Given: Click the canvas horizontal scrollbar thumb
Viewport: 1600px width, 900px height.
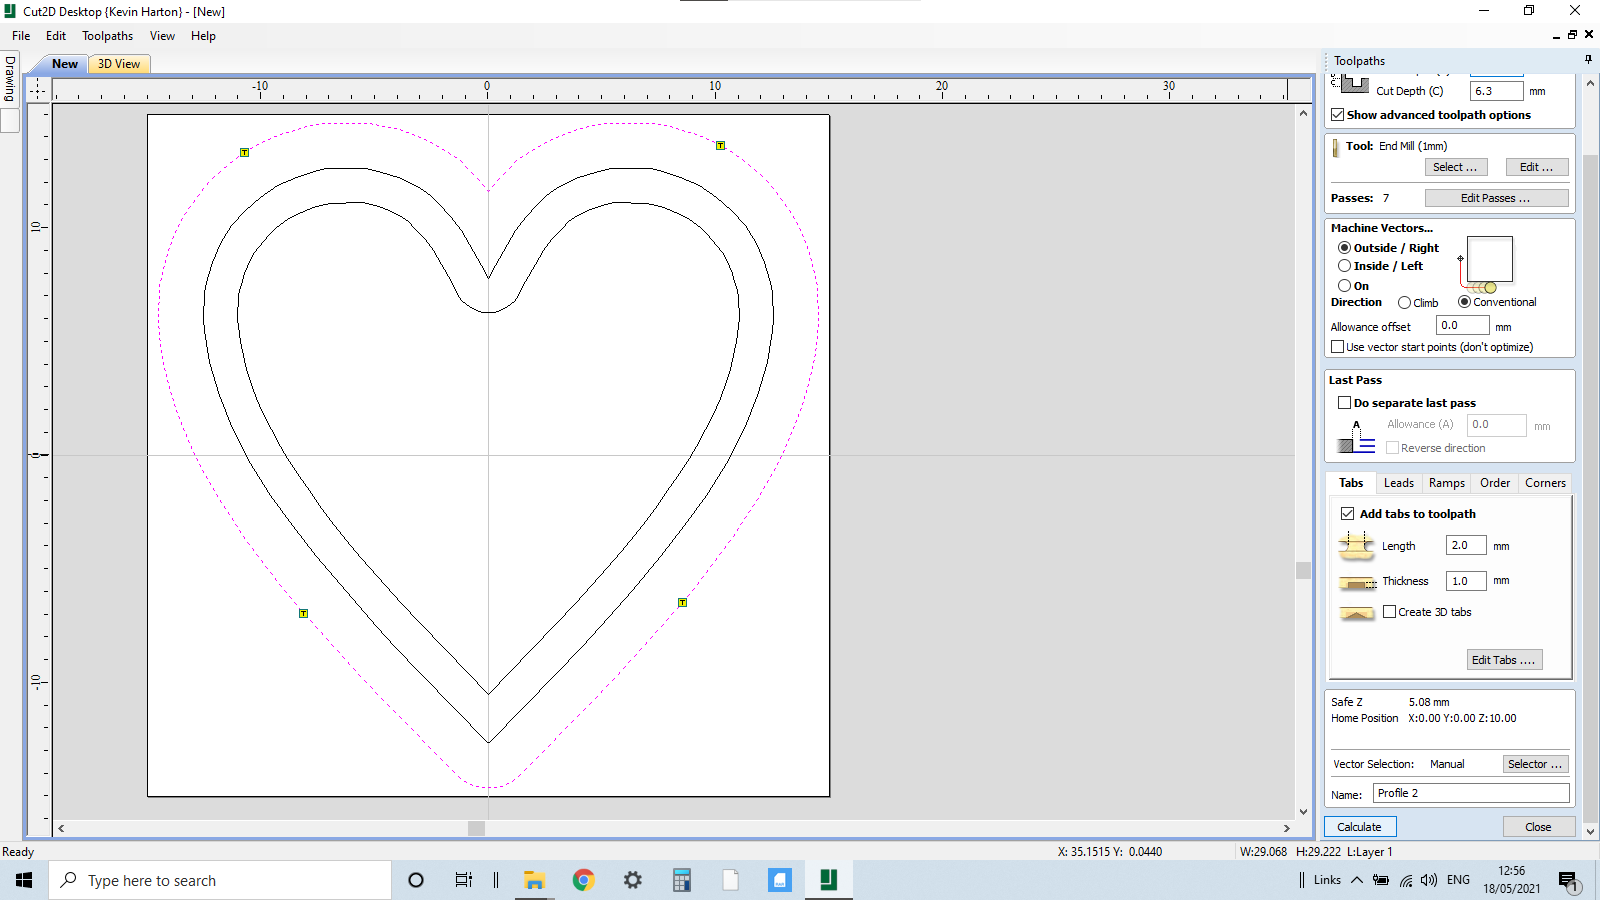Looking at the screenshot, I should (476, 828).
